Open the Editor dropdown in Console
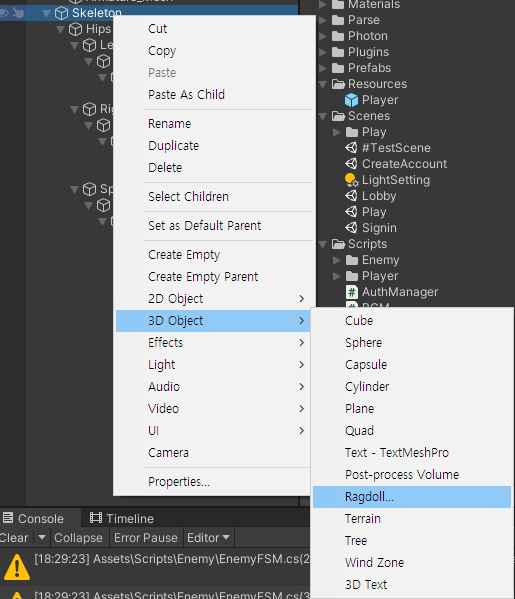The height and width of the screenshot is (599, 515). [208, 538]
